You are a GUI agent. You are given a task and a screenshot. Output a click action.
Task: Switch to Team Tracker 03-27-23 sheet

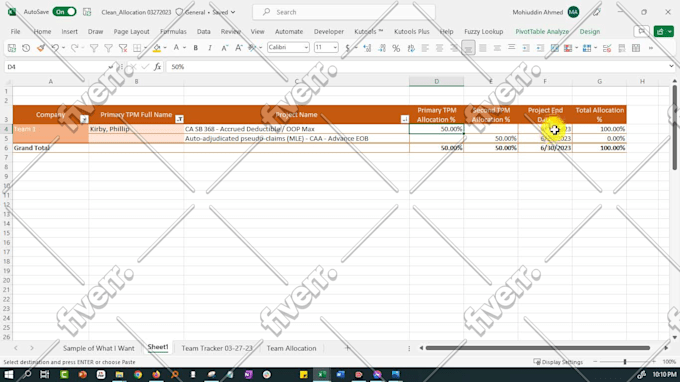click(x=217, y=348)
